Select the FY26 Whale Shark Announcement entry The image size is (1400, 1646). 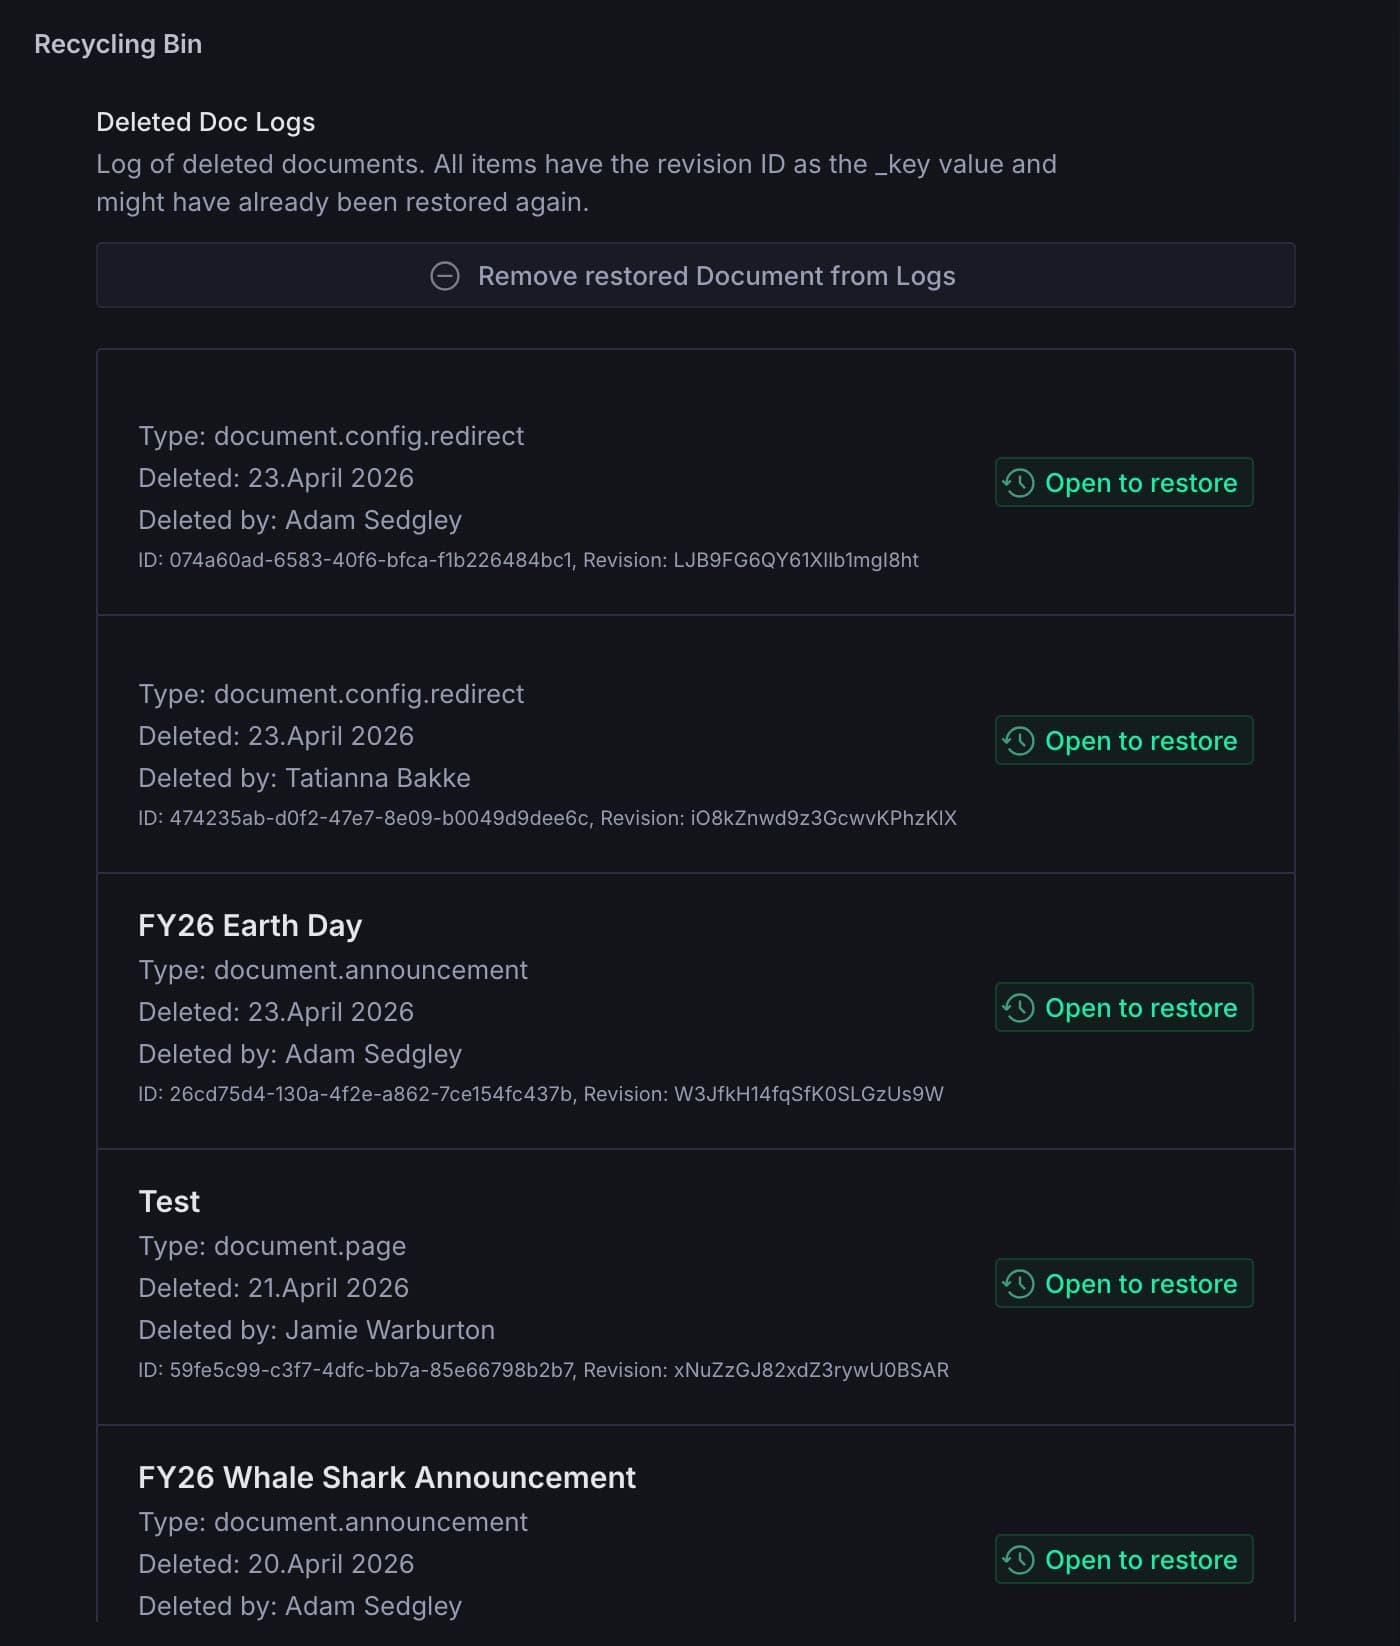click(x=387, y=1477)
